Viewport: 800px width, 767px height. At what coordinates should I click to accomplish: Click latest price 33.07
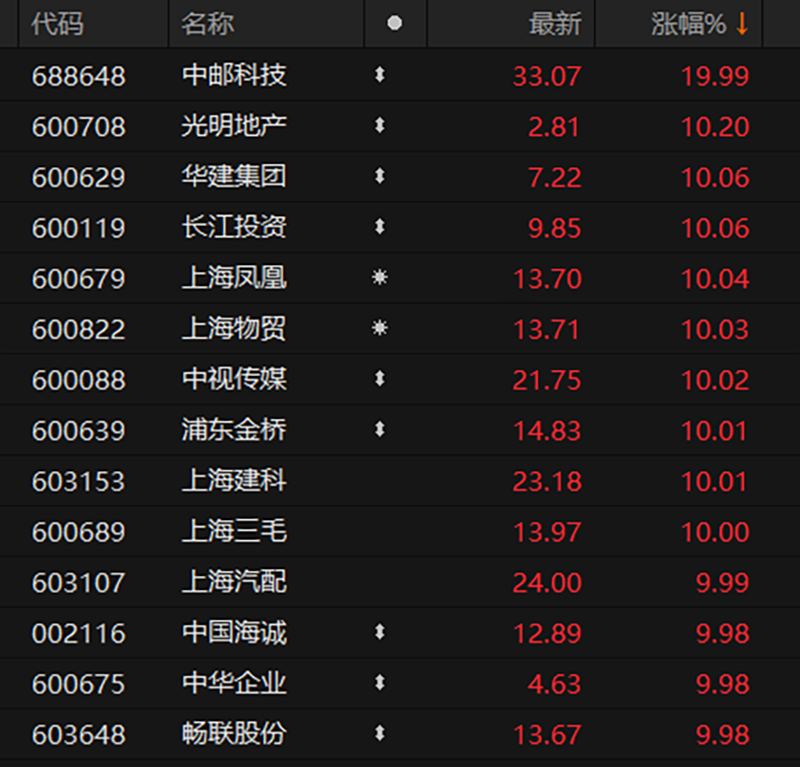(x=547, y=76)
